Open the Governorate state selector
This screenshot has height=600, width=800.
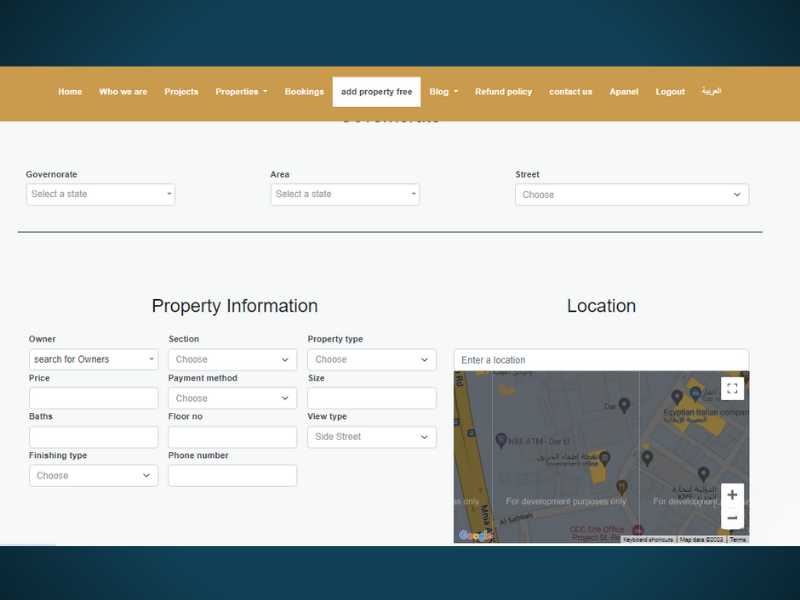coord(100,194)
